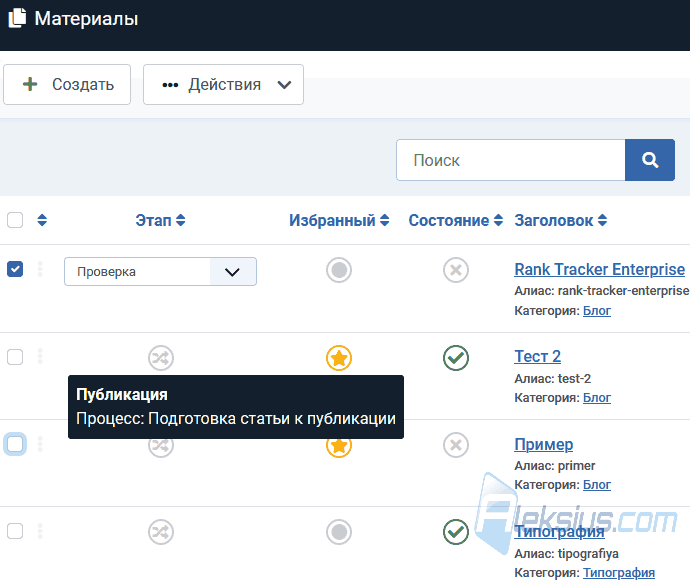Click drag handle of Тест 2 row
This screenshot has width=690, height=582.
coord(40,356)
